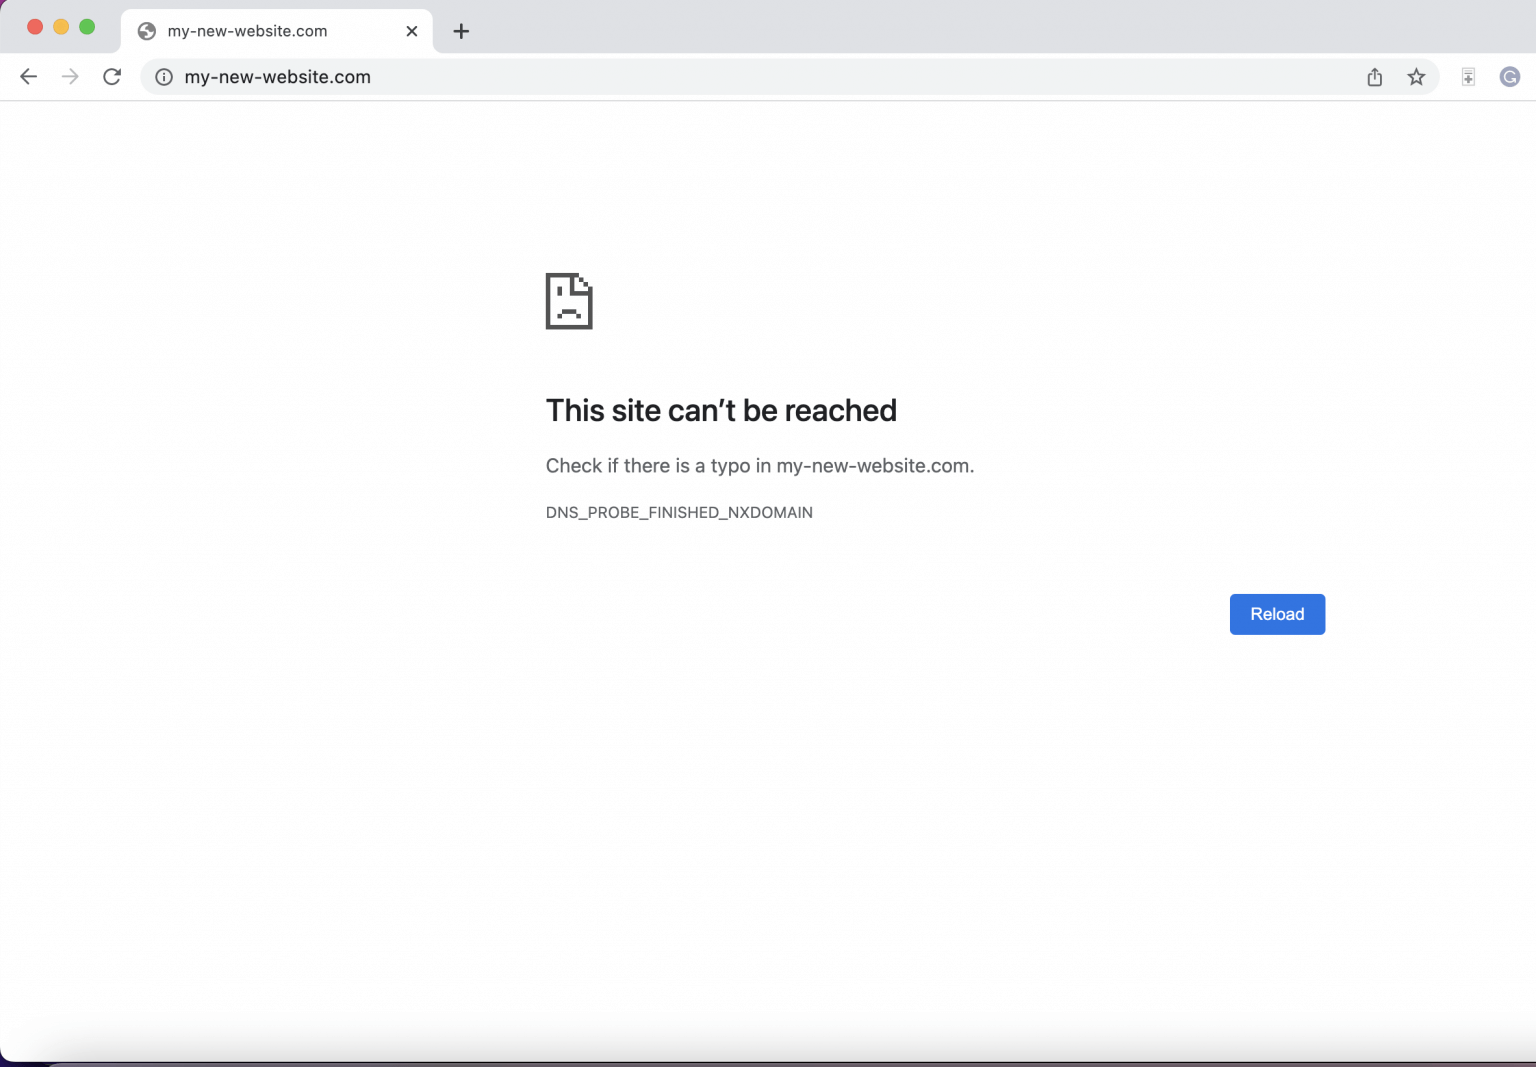Open a new tab with the plus button
The height and width of the screenshot is (1067, 1536).
pyautogui.click(x=461, y=31)
